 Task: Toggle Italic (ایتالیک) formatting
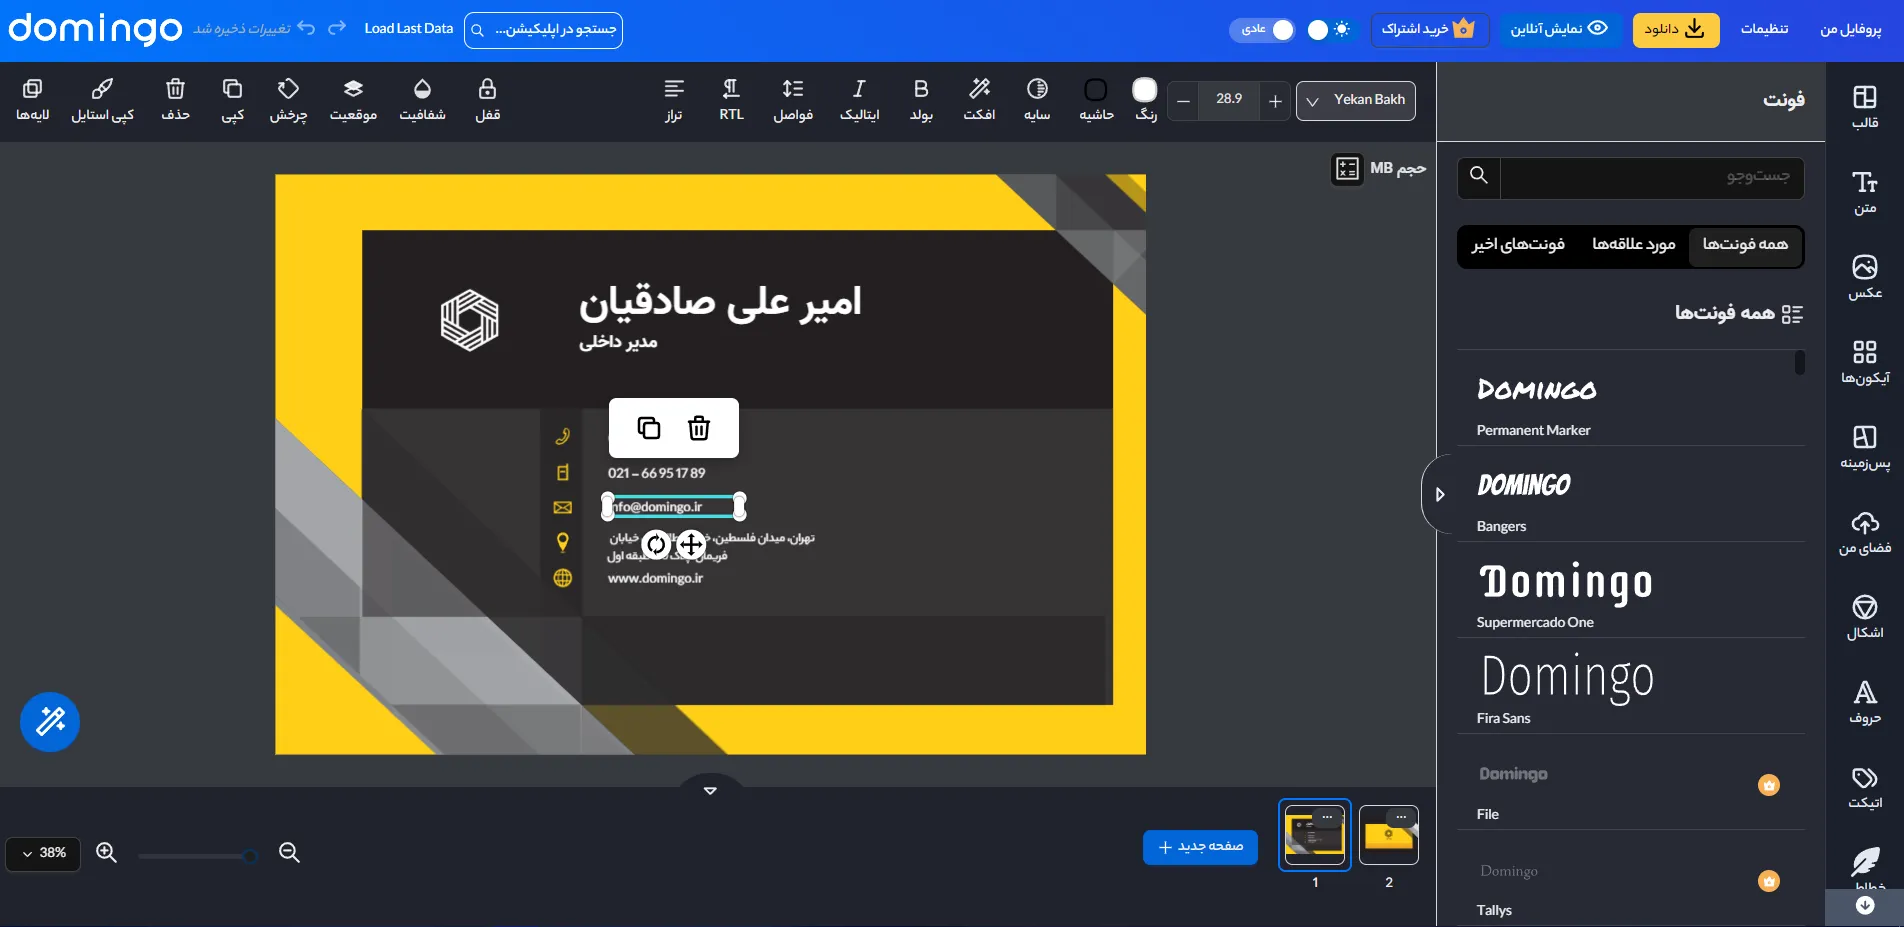pos(859,100)
